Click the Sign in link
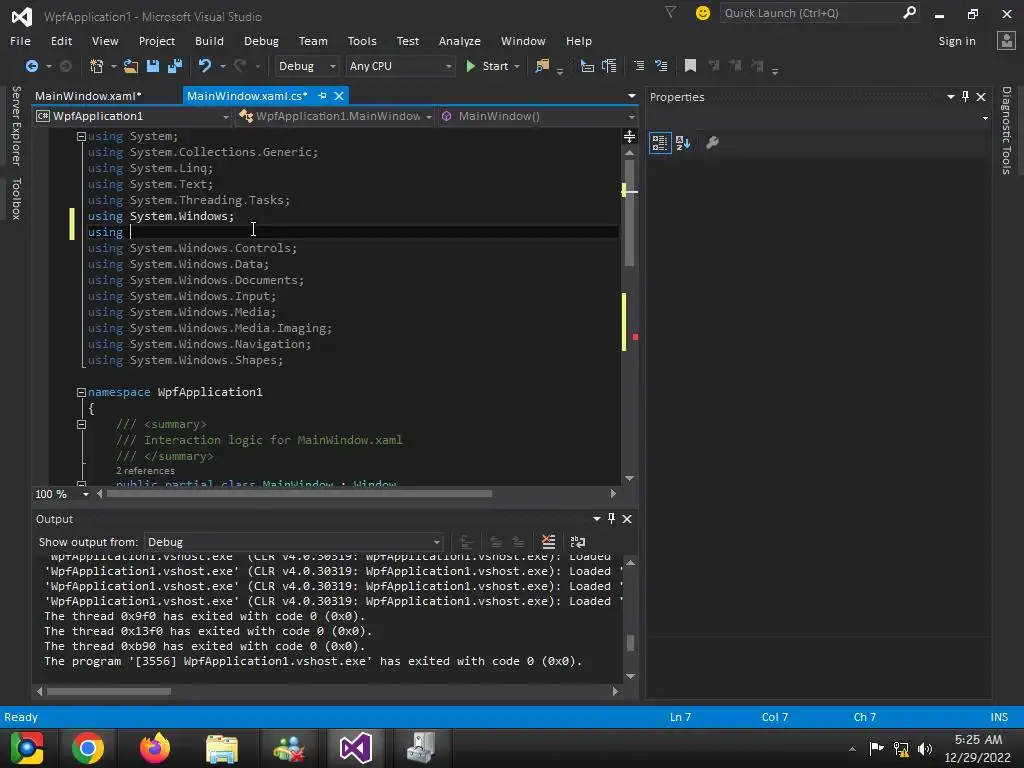 [x=957, y=40]
